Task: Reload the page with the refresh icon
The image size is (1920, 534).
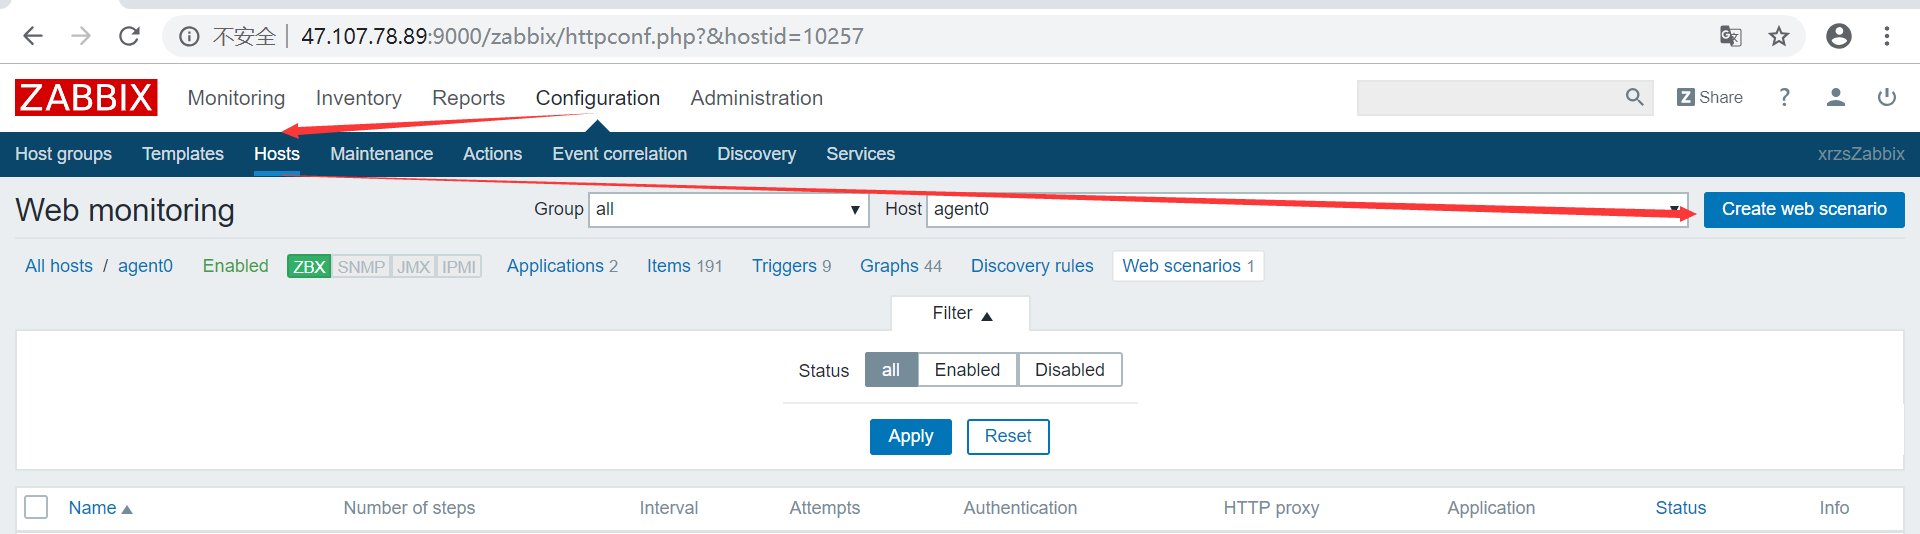Action: (129, 36)
